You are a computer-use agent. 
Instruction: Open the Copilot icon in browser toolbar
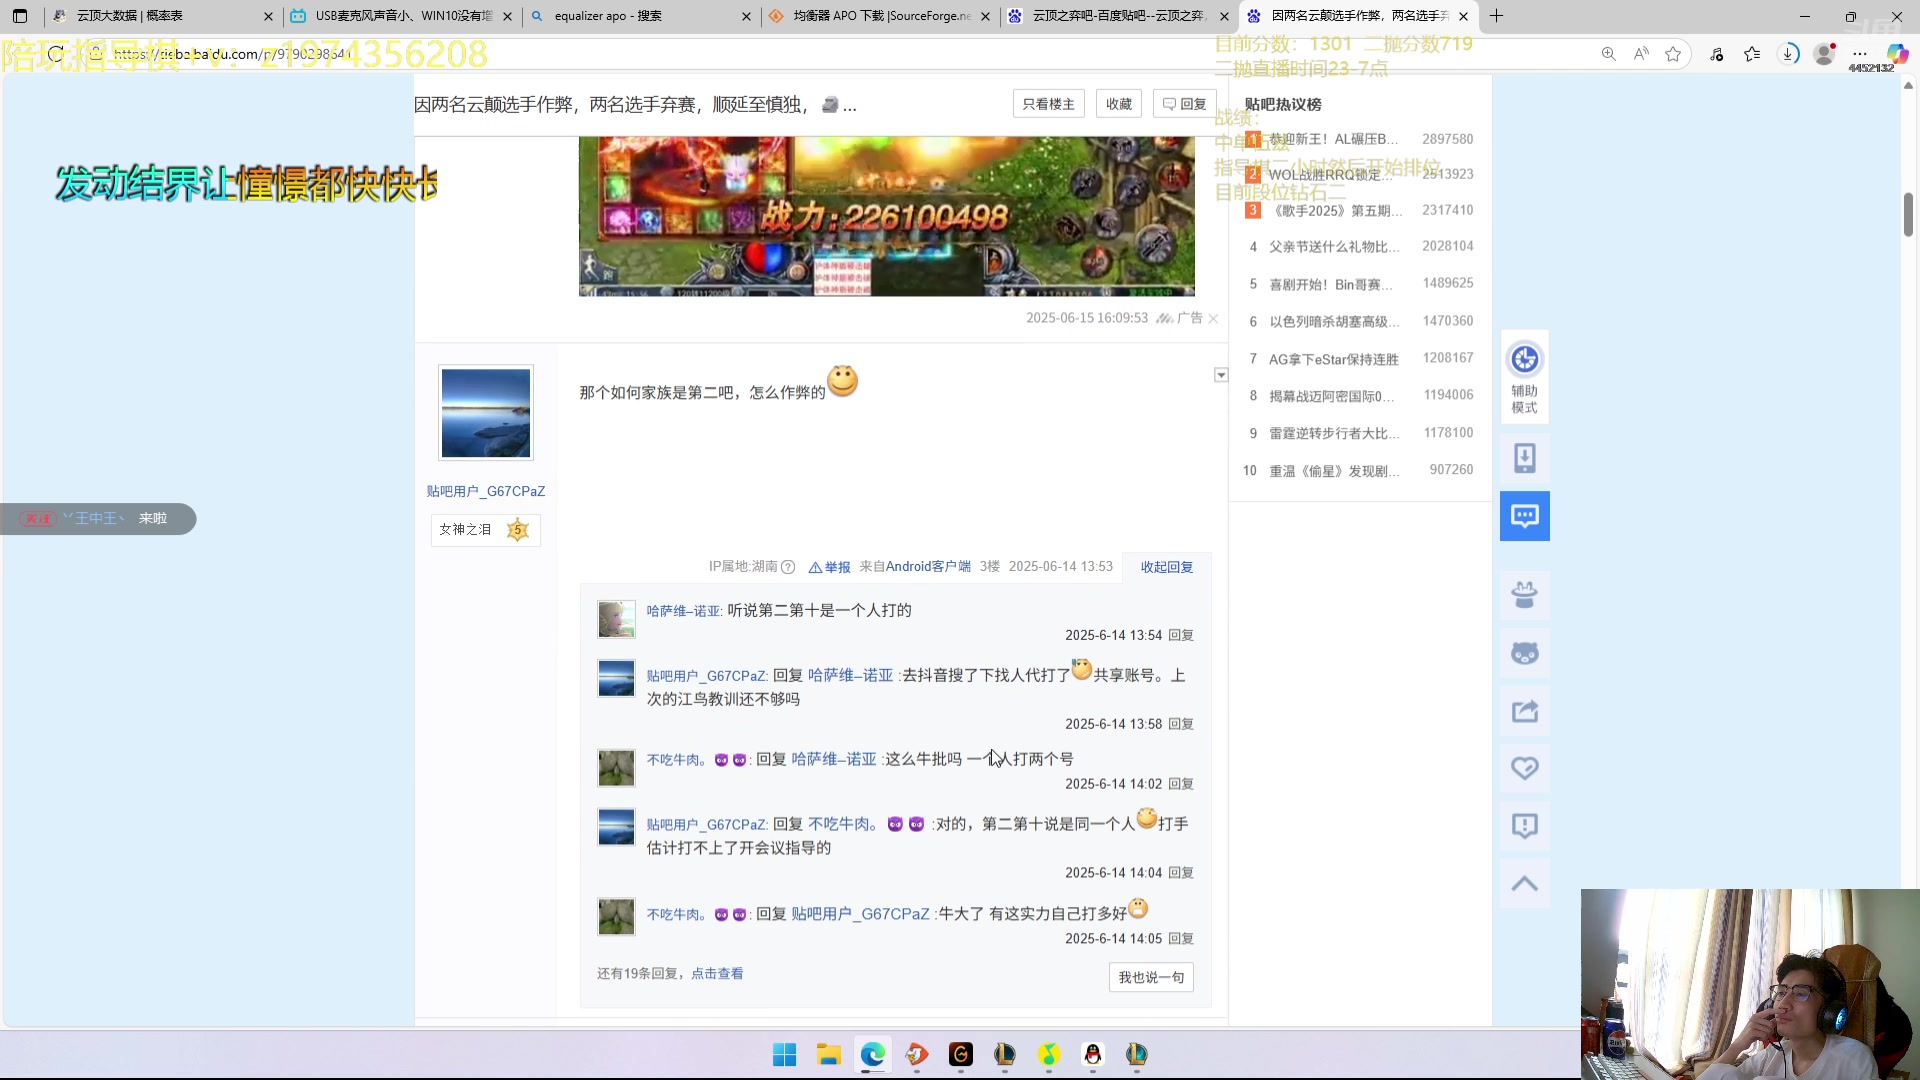1897,54
